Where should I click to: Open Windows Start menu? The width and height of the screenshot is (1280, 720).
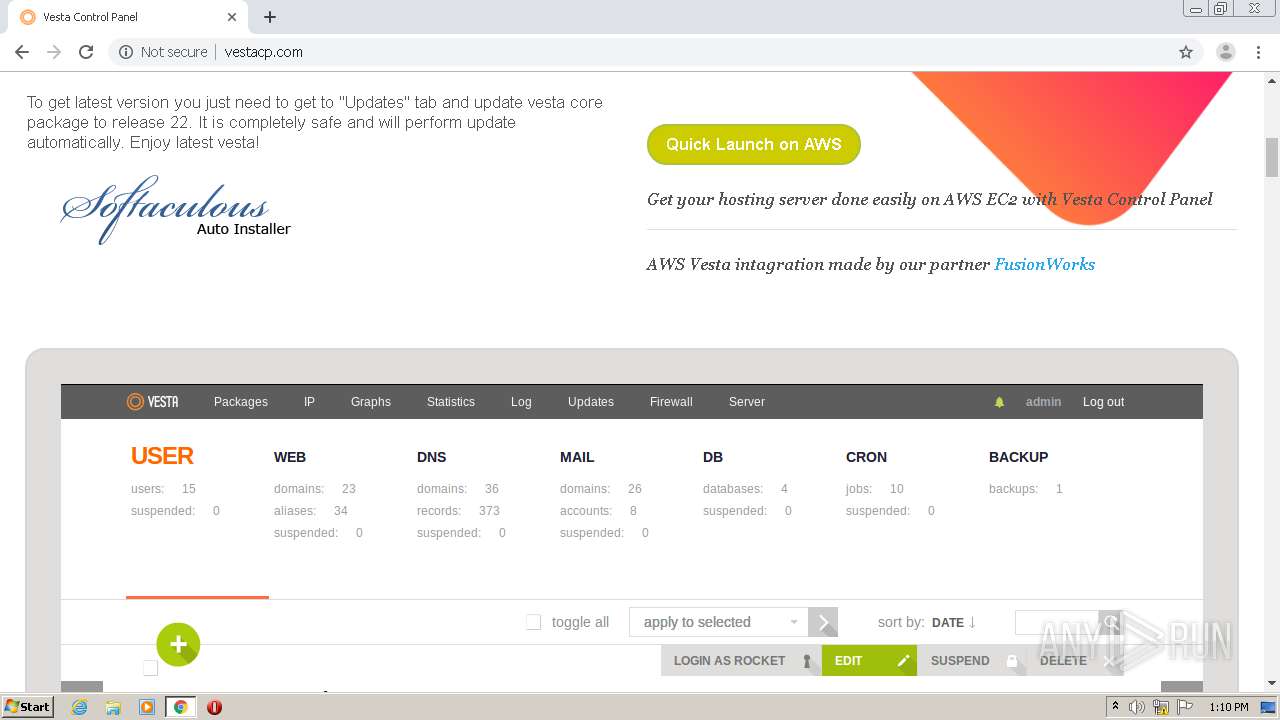[27, 707]
